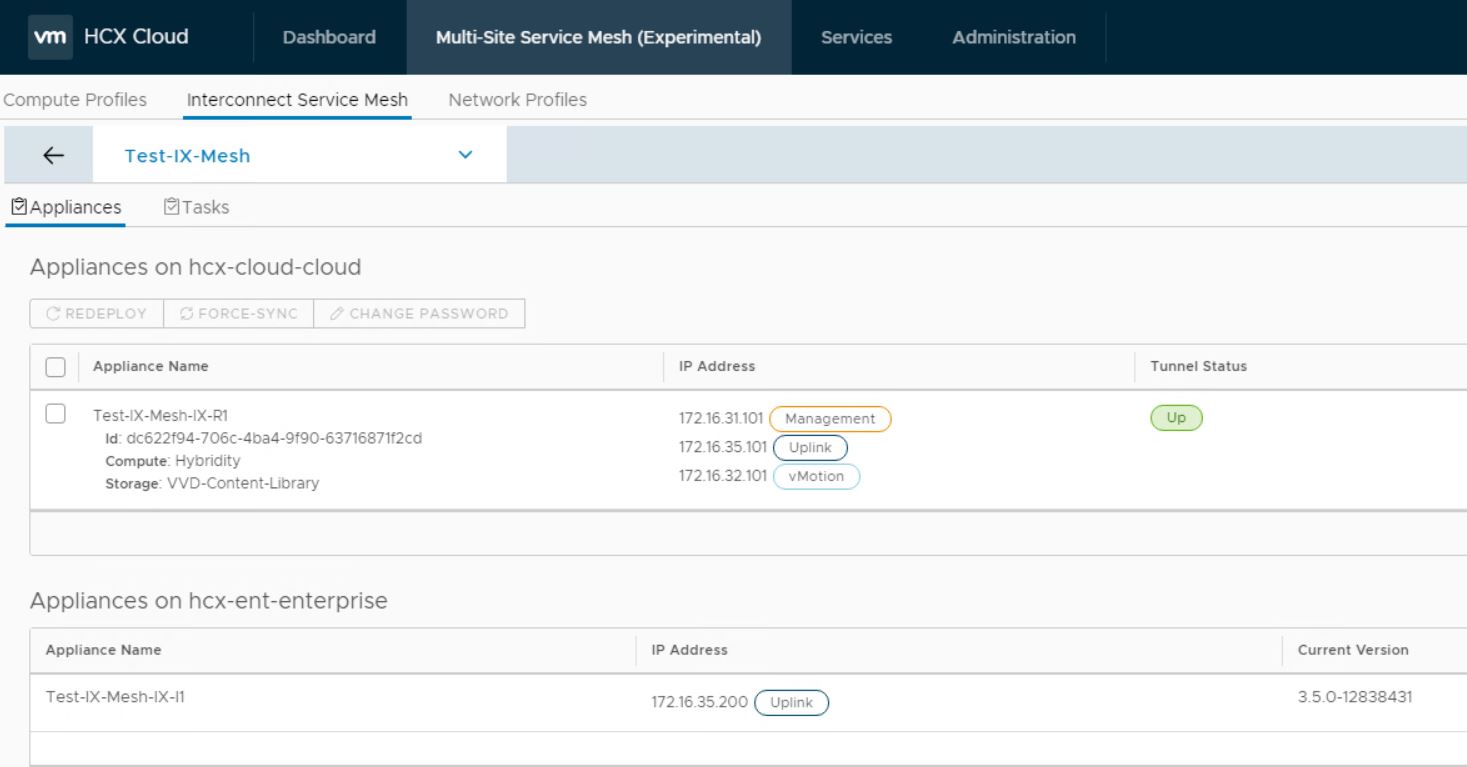Select the checkbox for Test-IX-Mesh-IX-R1

[x=56, y=415]
